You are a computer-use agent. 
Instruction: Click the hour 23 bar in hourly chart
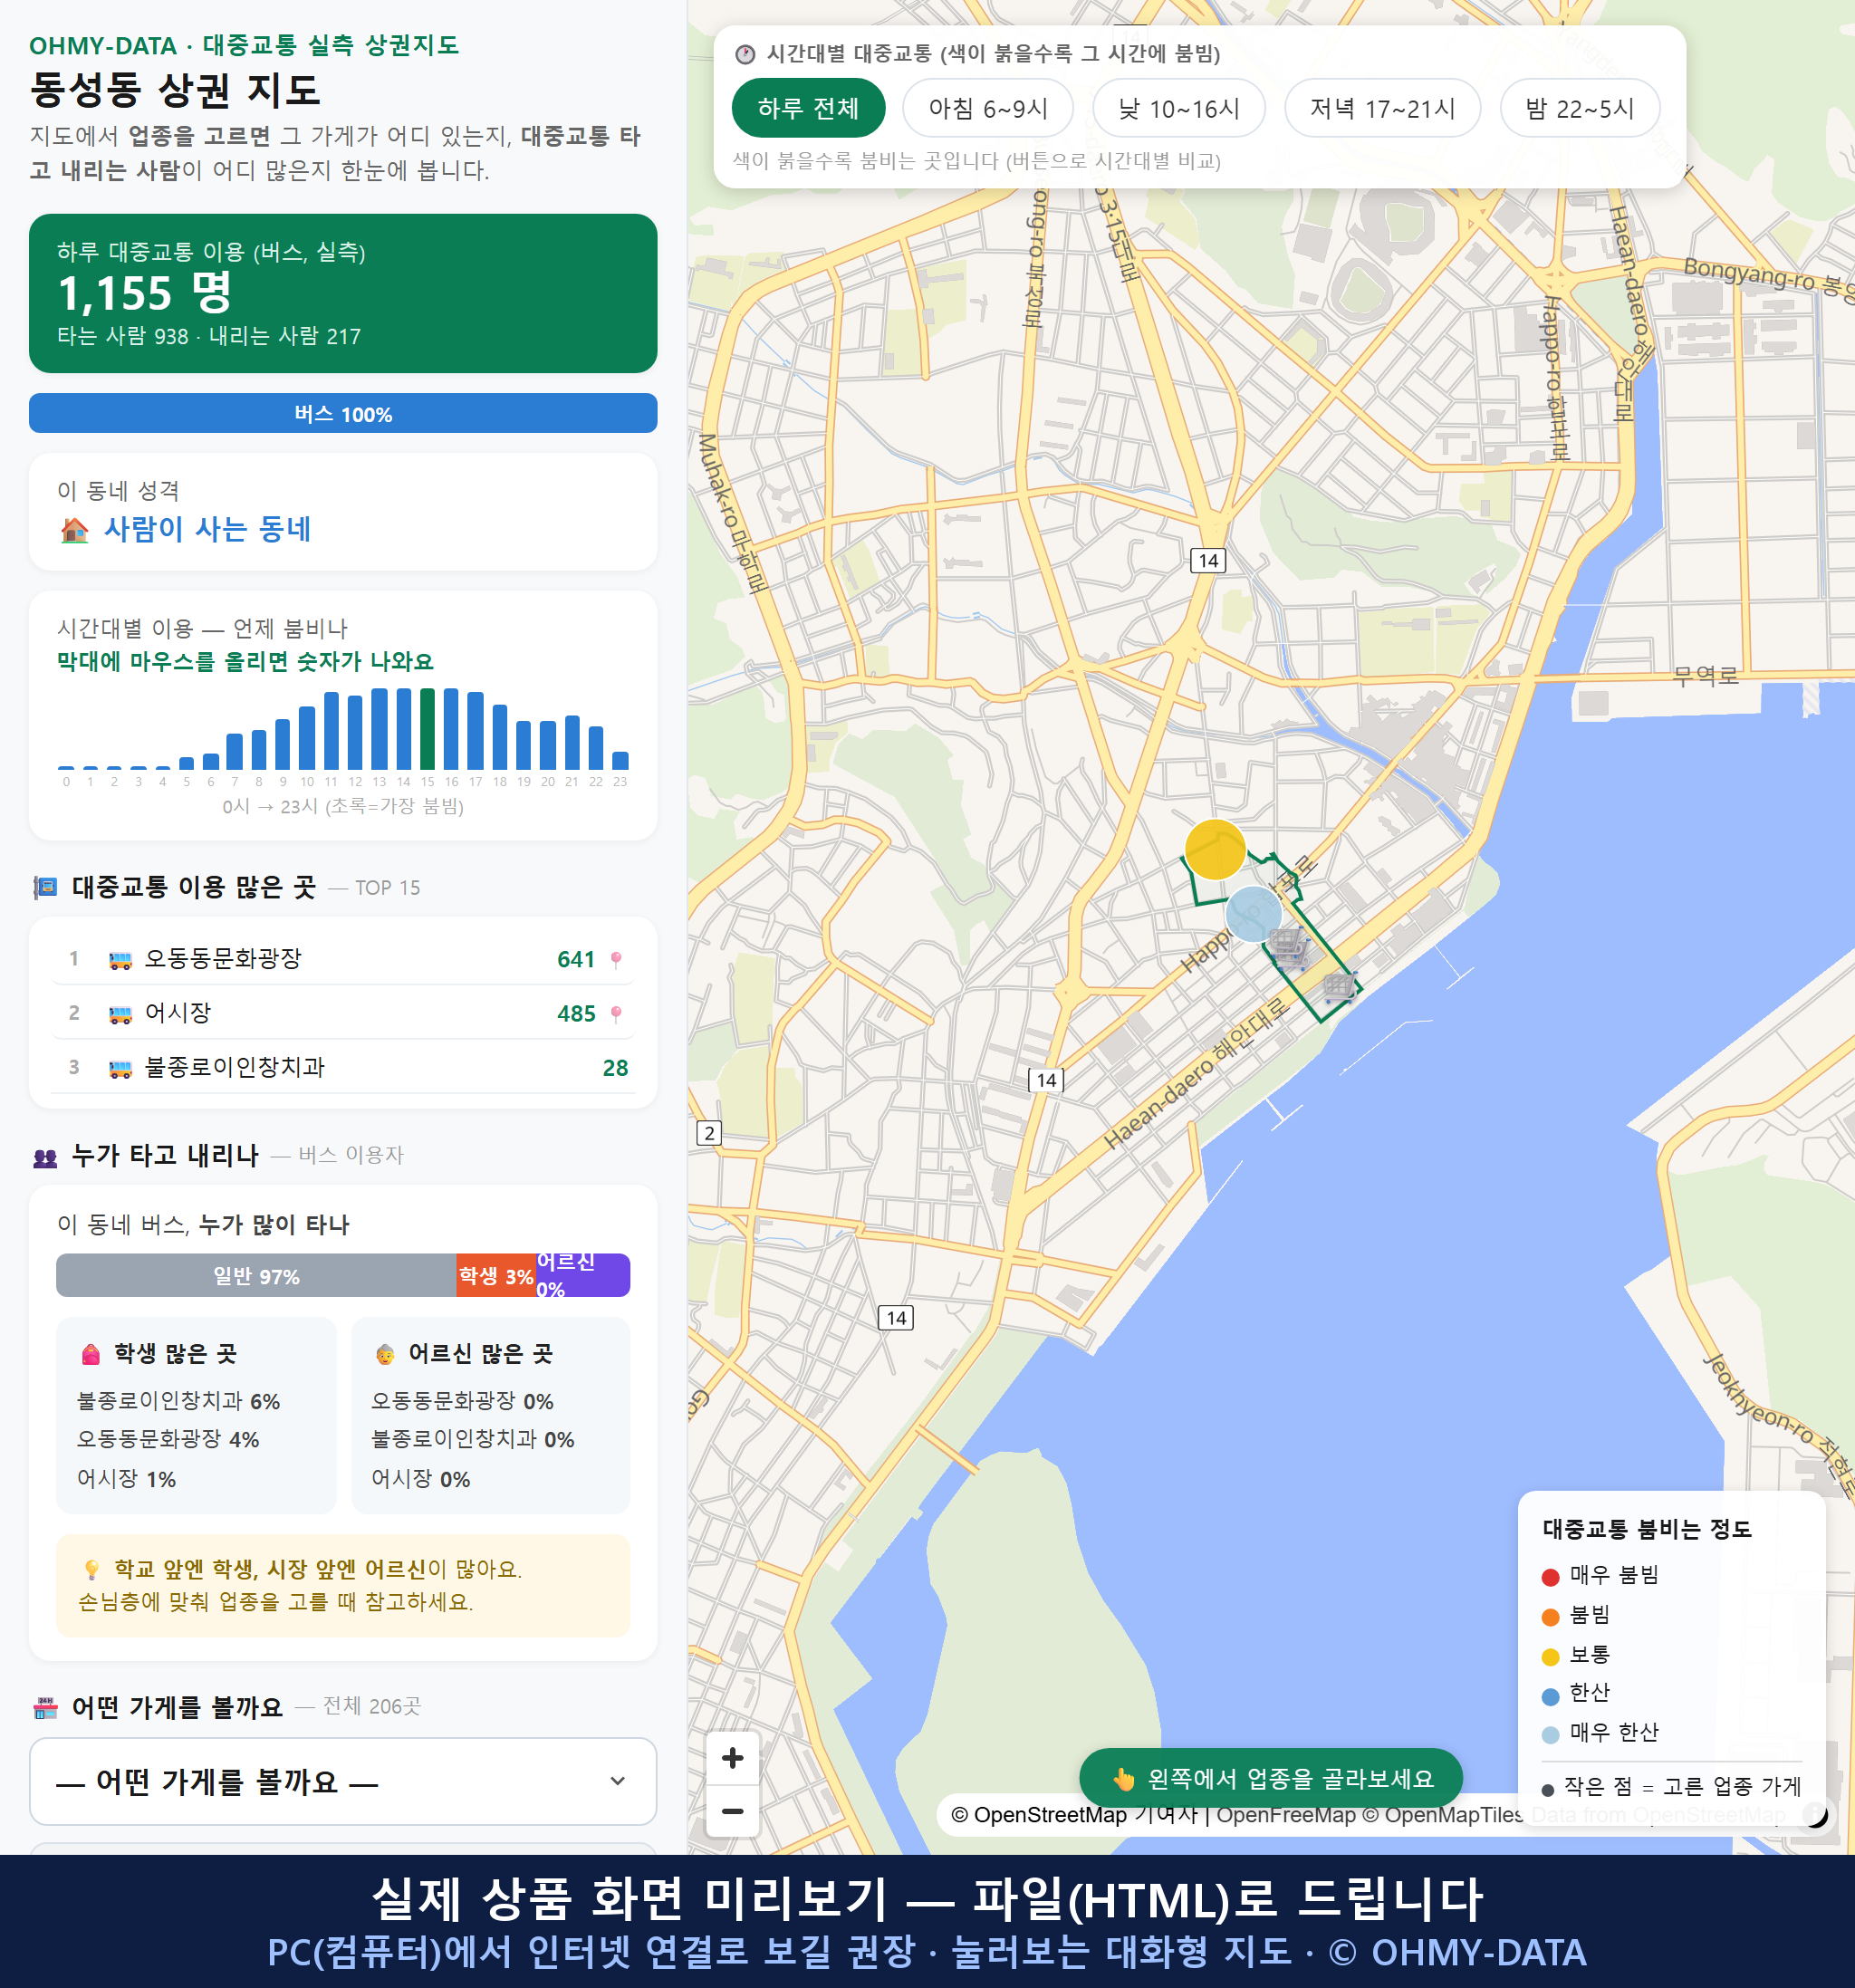coord(620,760)
